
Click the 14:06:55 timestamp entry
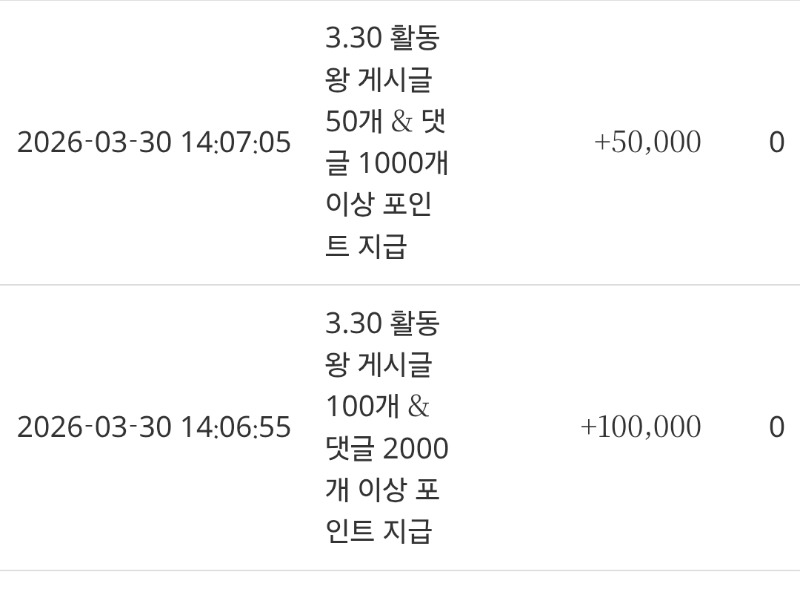tap(154, 428)
